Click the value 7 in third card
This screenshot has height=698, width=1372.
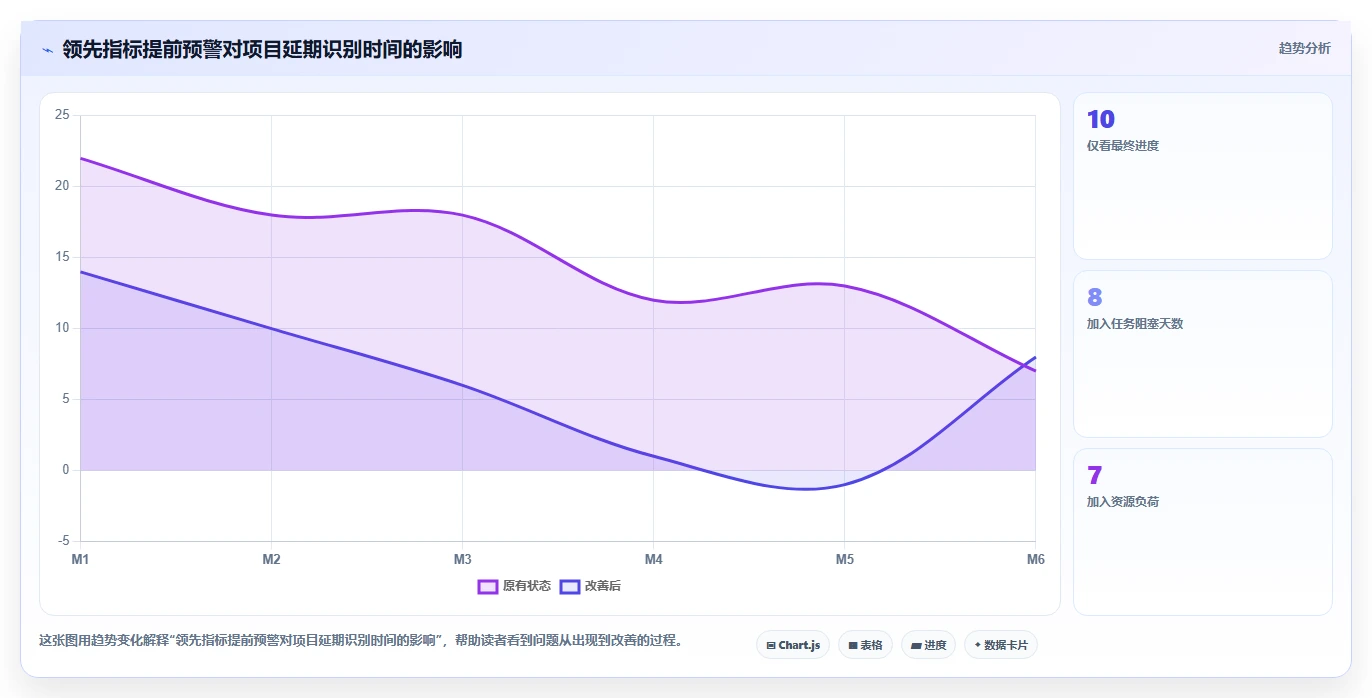pyautogui.click(x=1094, y=476)
